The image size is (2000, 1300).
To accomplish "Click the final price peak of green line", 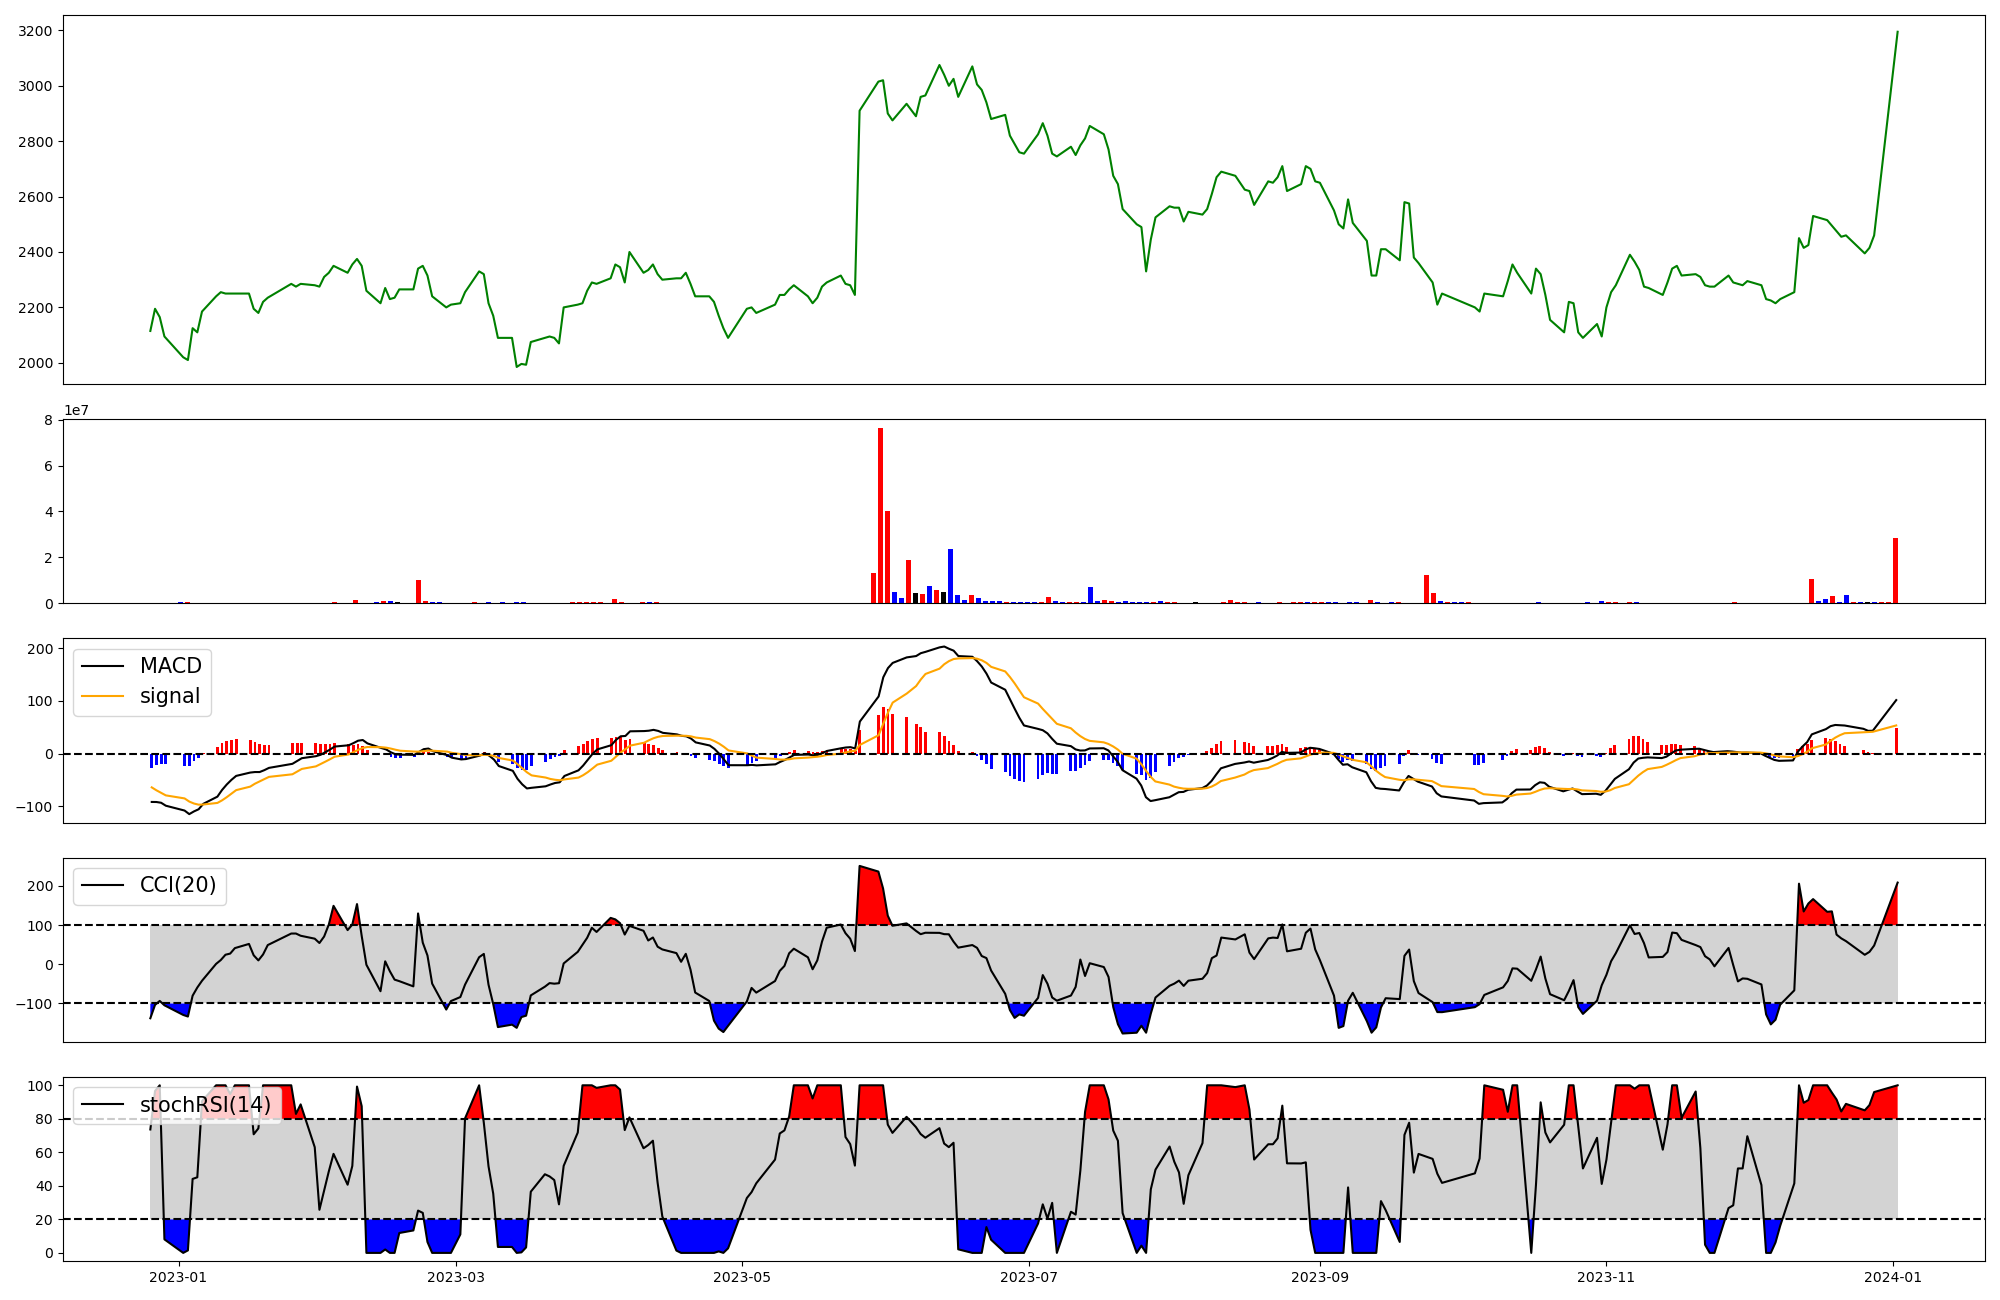I will (1897, 32).
